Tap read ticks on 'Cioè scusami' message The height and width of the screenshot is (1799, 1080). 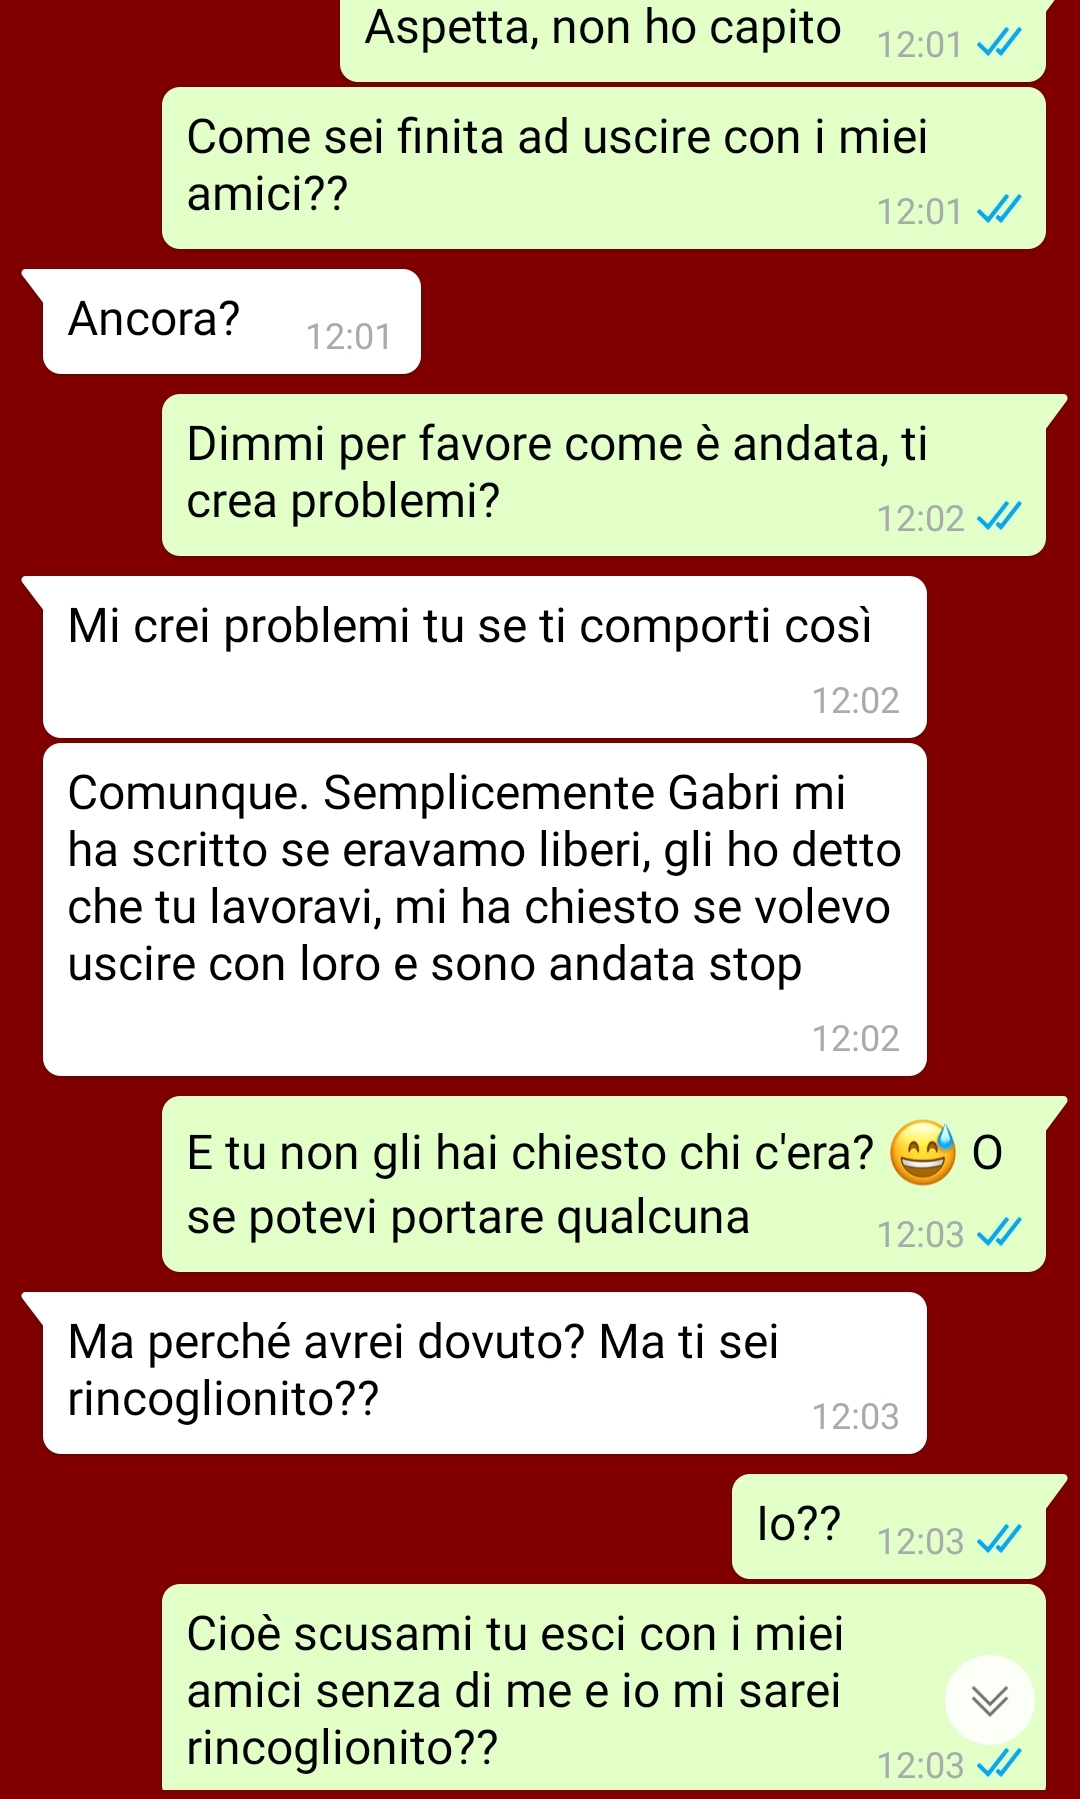point(999,1764)
